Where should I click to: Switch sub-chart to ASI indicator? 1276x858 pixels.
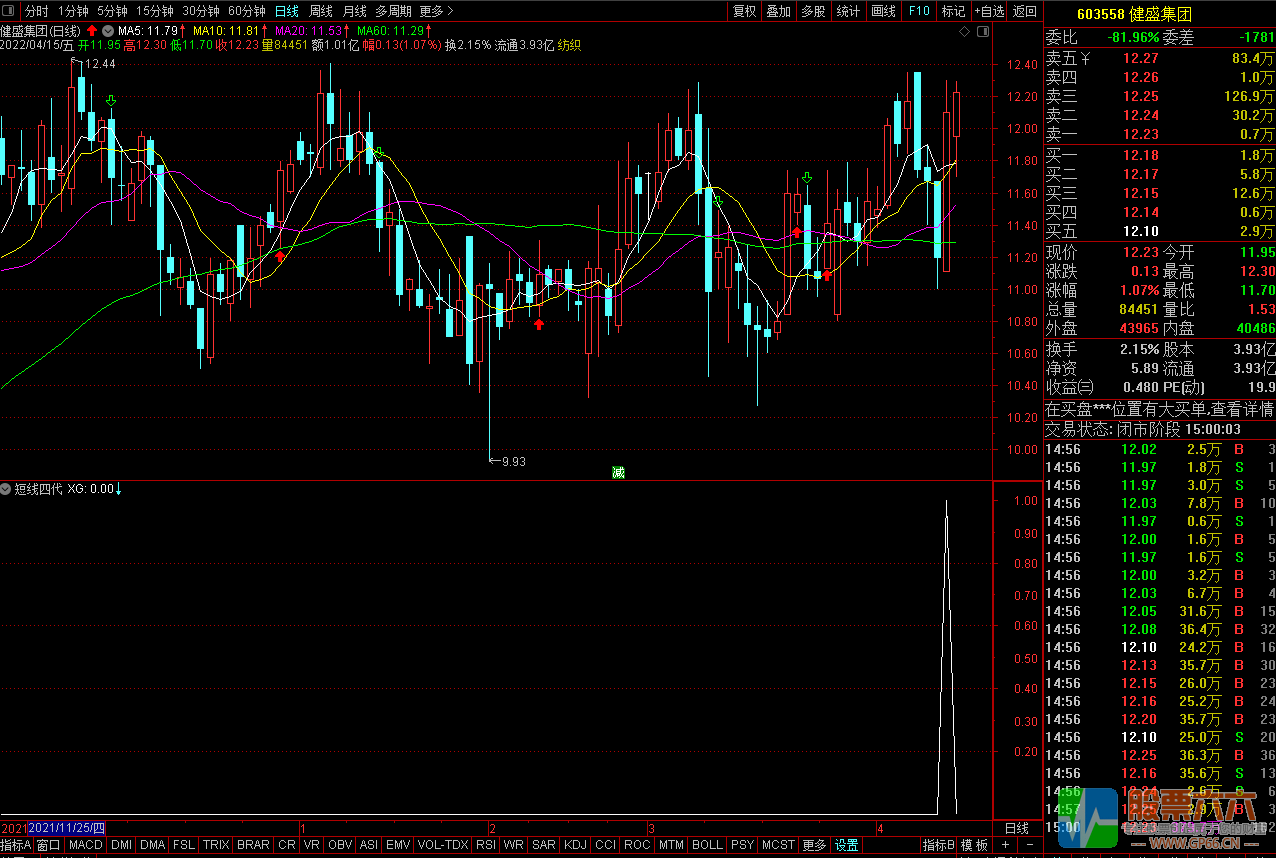coord(369,845)
